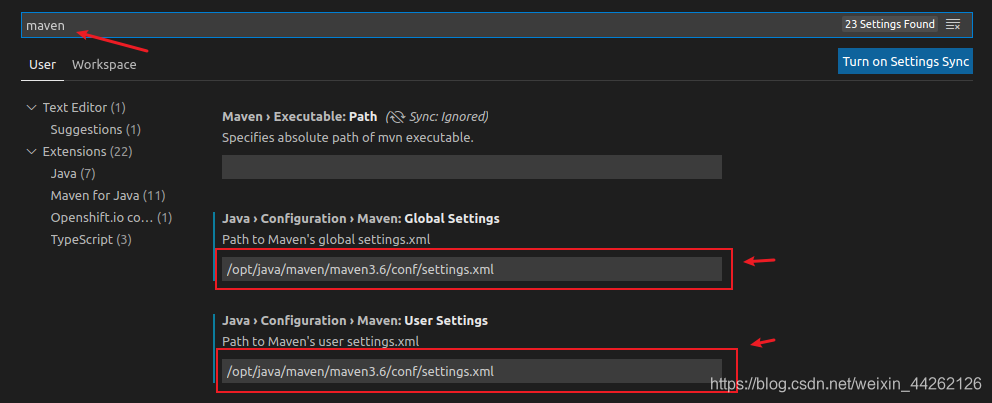Click 'Path to Maven's user settings.xml' description
992x403 pixels.
(x=321, y=341)
